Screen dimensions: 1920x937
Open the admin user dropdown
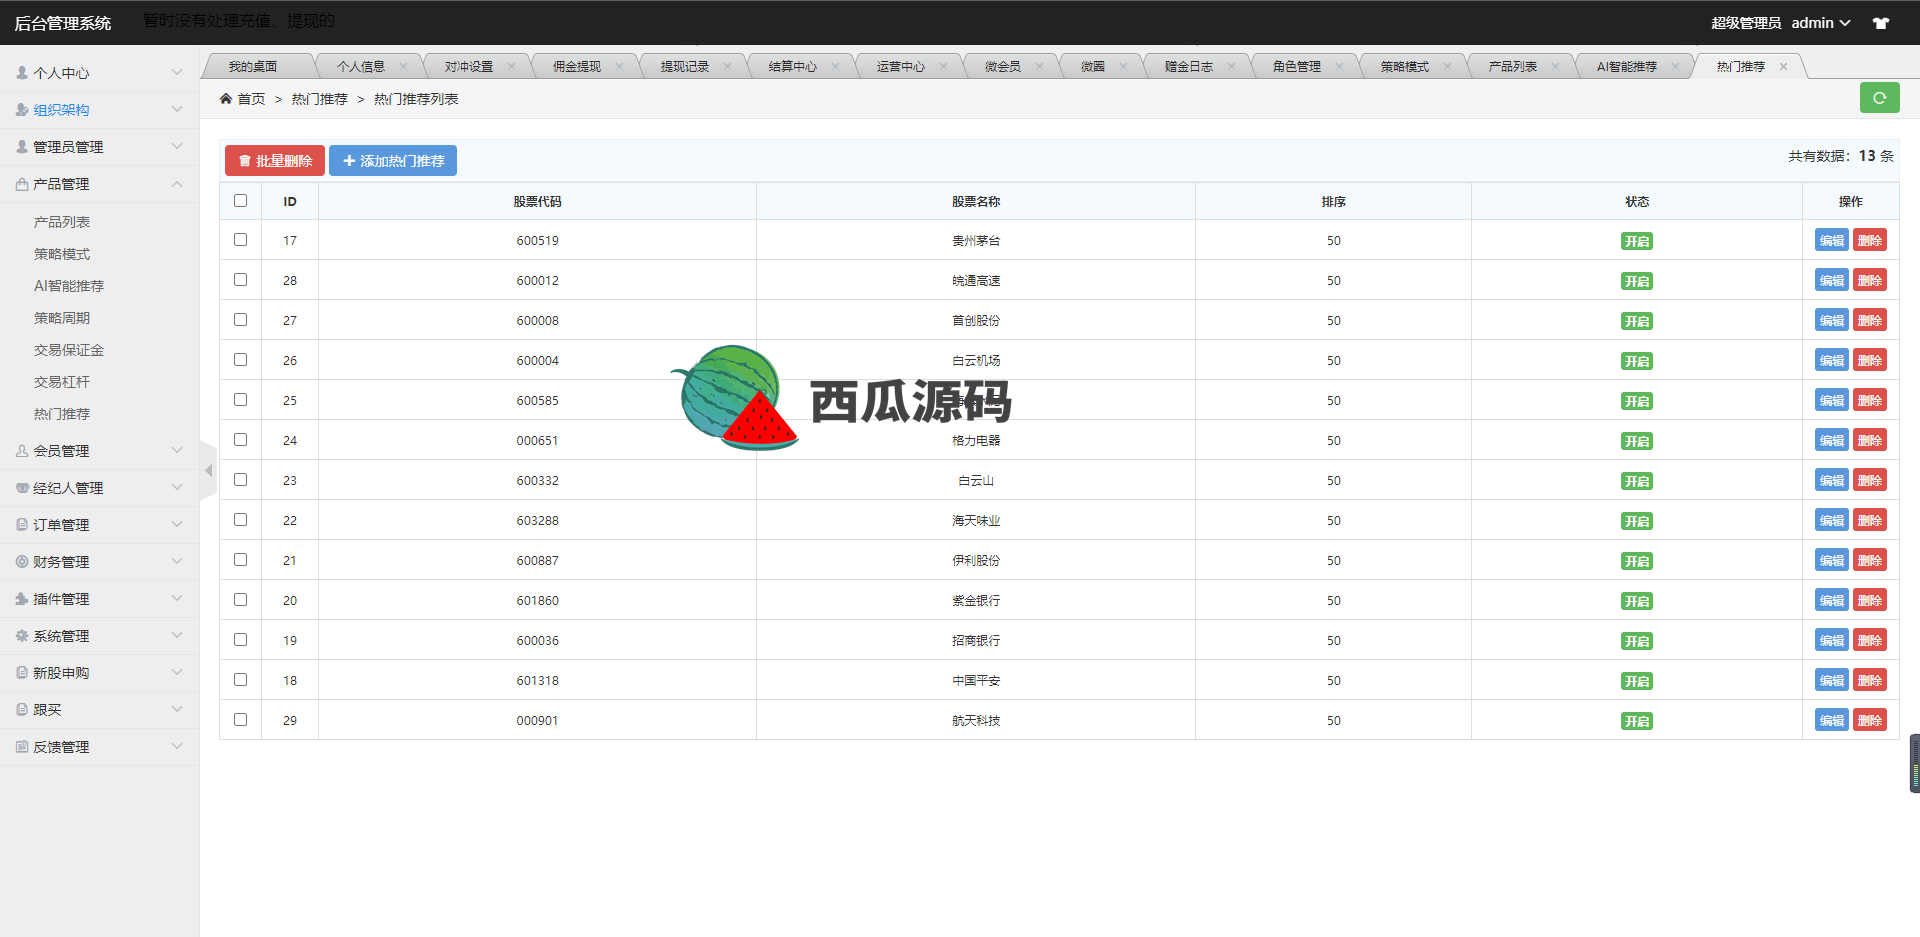pyautogui.click(x=1821, y=23)
